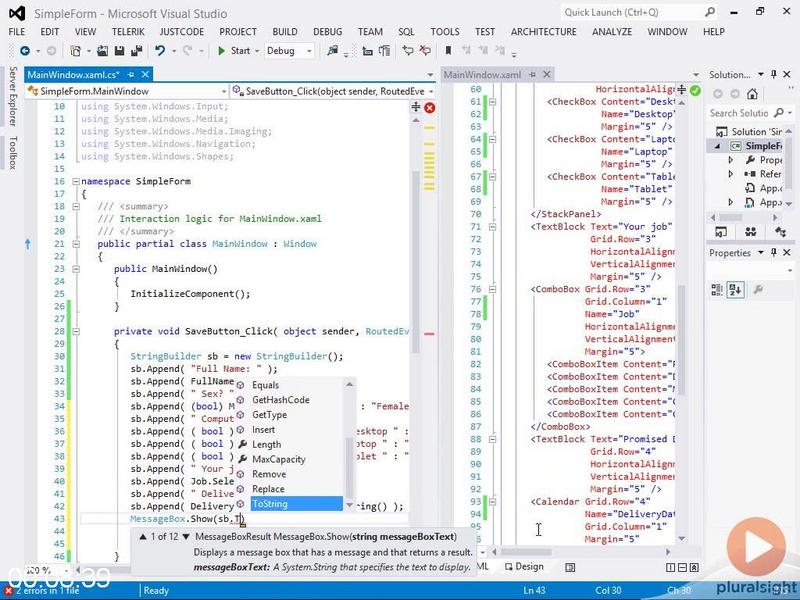Open the Team Explorer bottom tab icon

751,232
